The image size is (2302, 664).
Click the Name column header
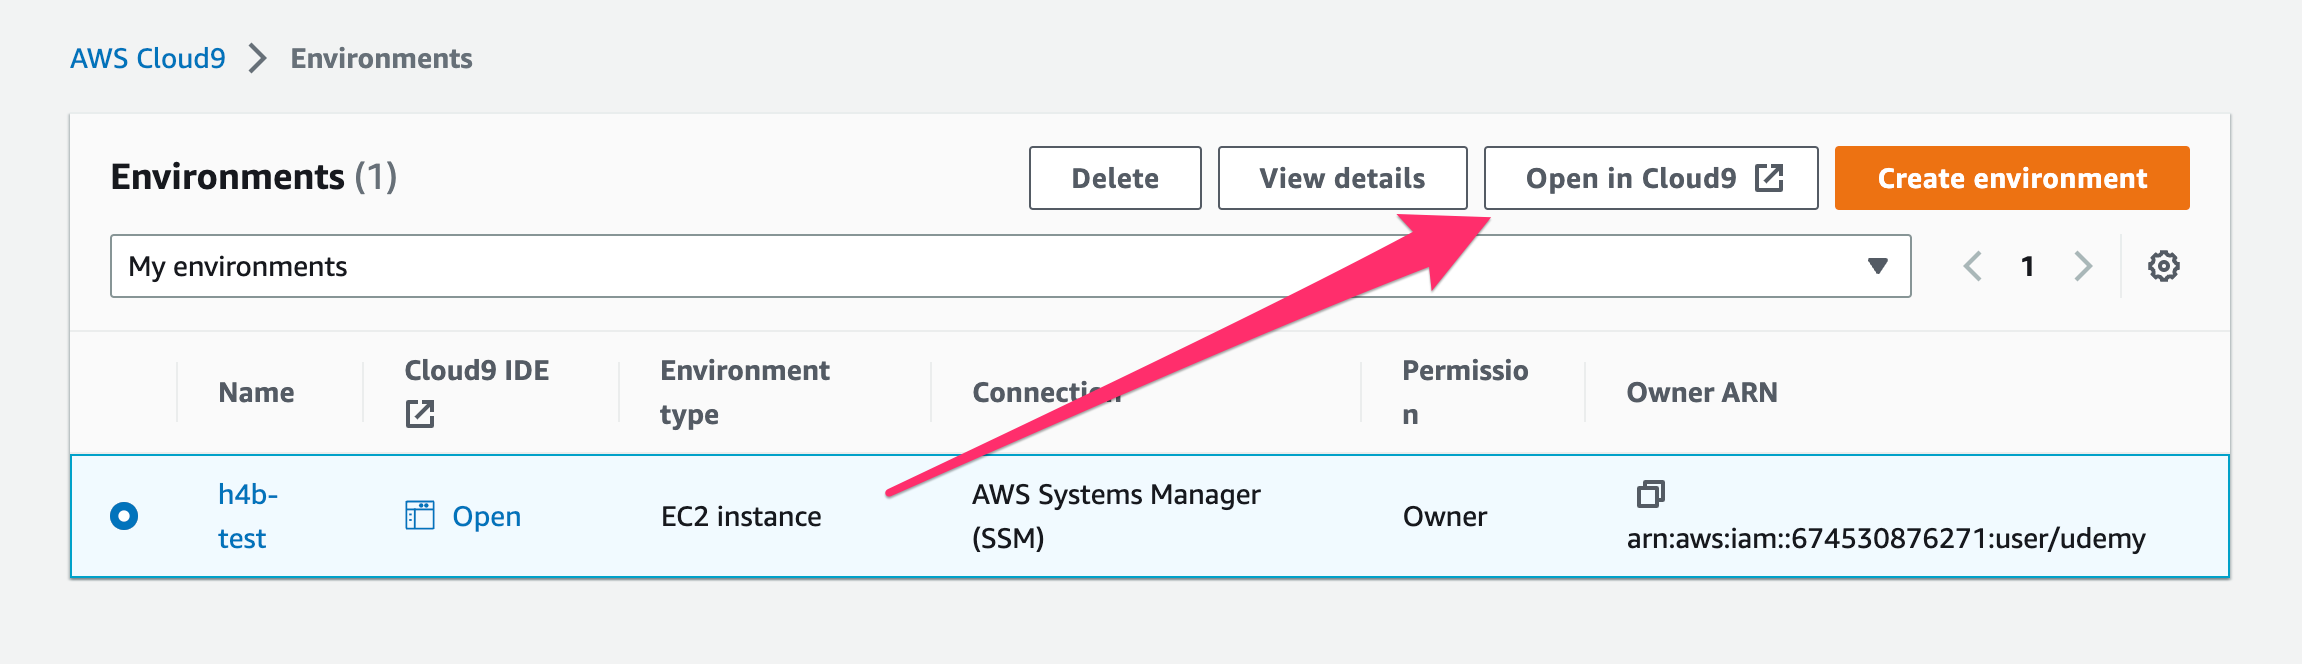click(256, 393)
